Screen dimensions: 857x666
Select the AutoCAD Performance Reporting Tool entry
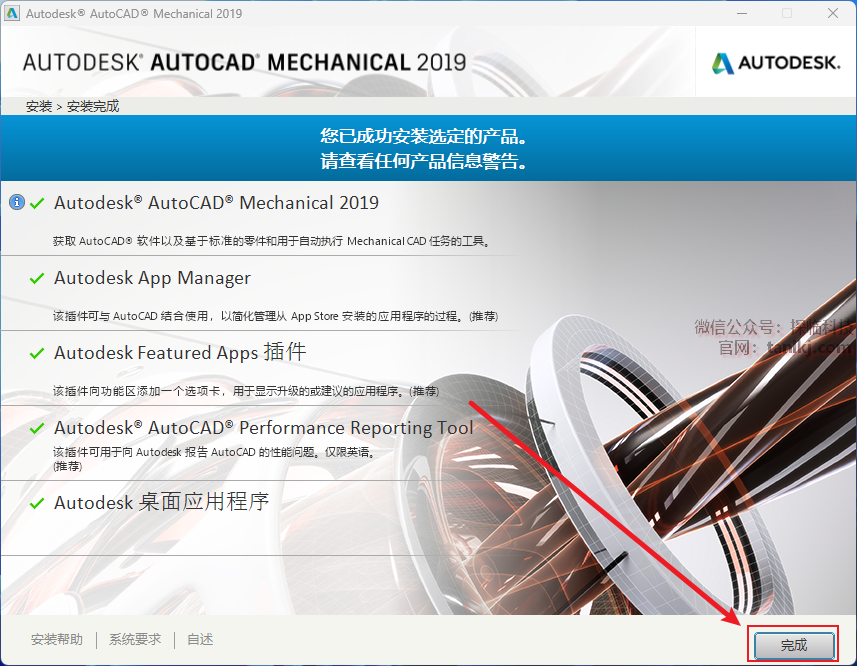point(263,428)
